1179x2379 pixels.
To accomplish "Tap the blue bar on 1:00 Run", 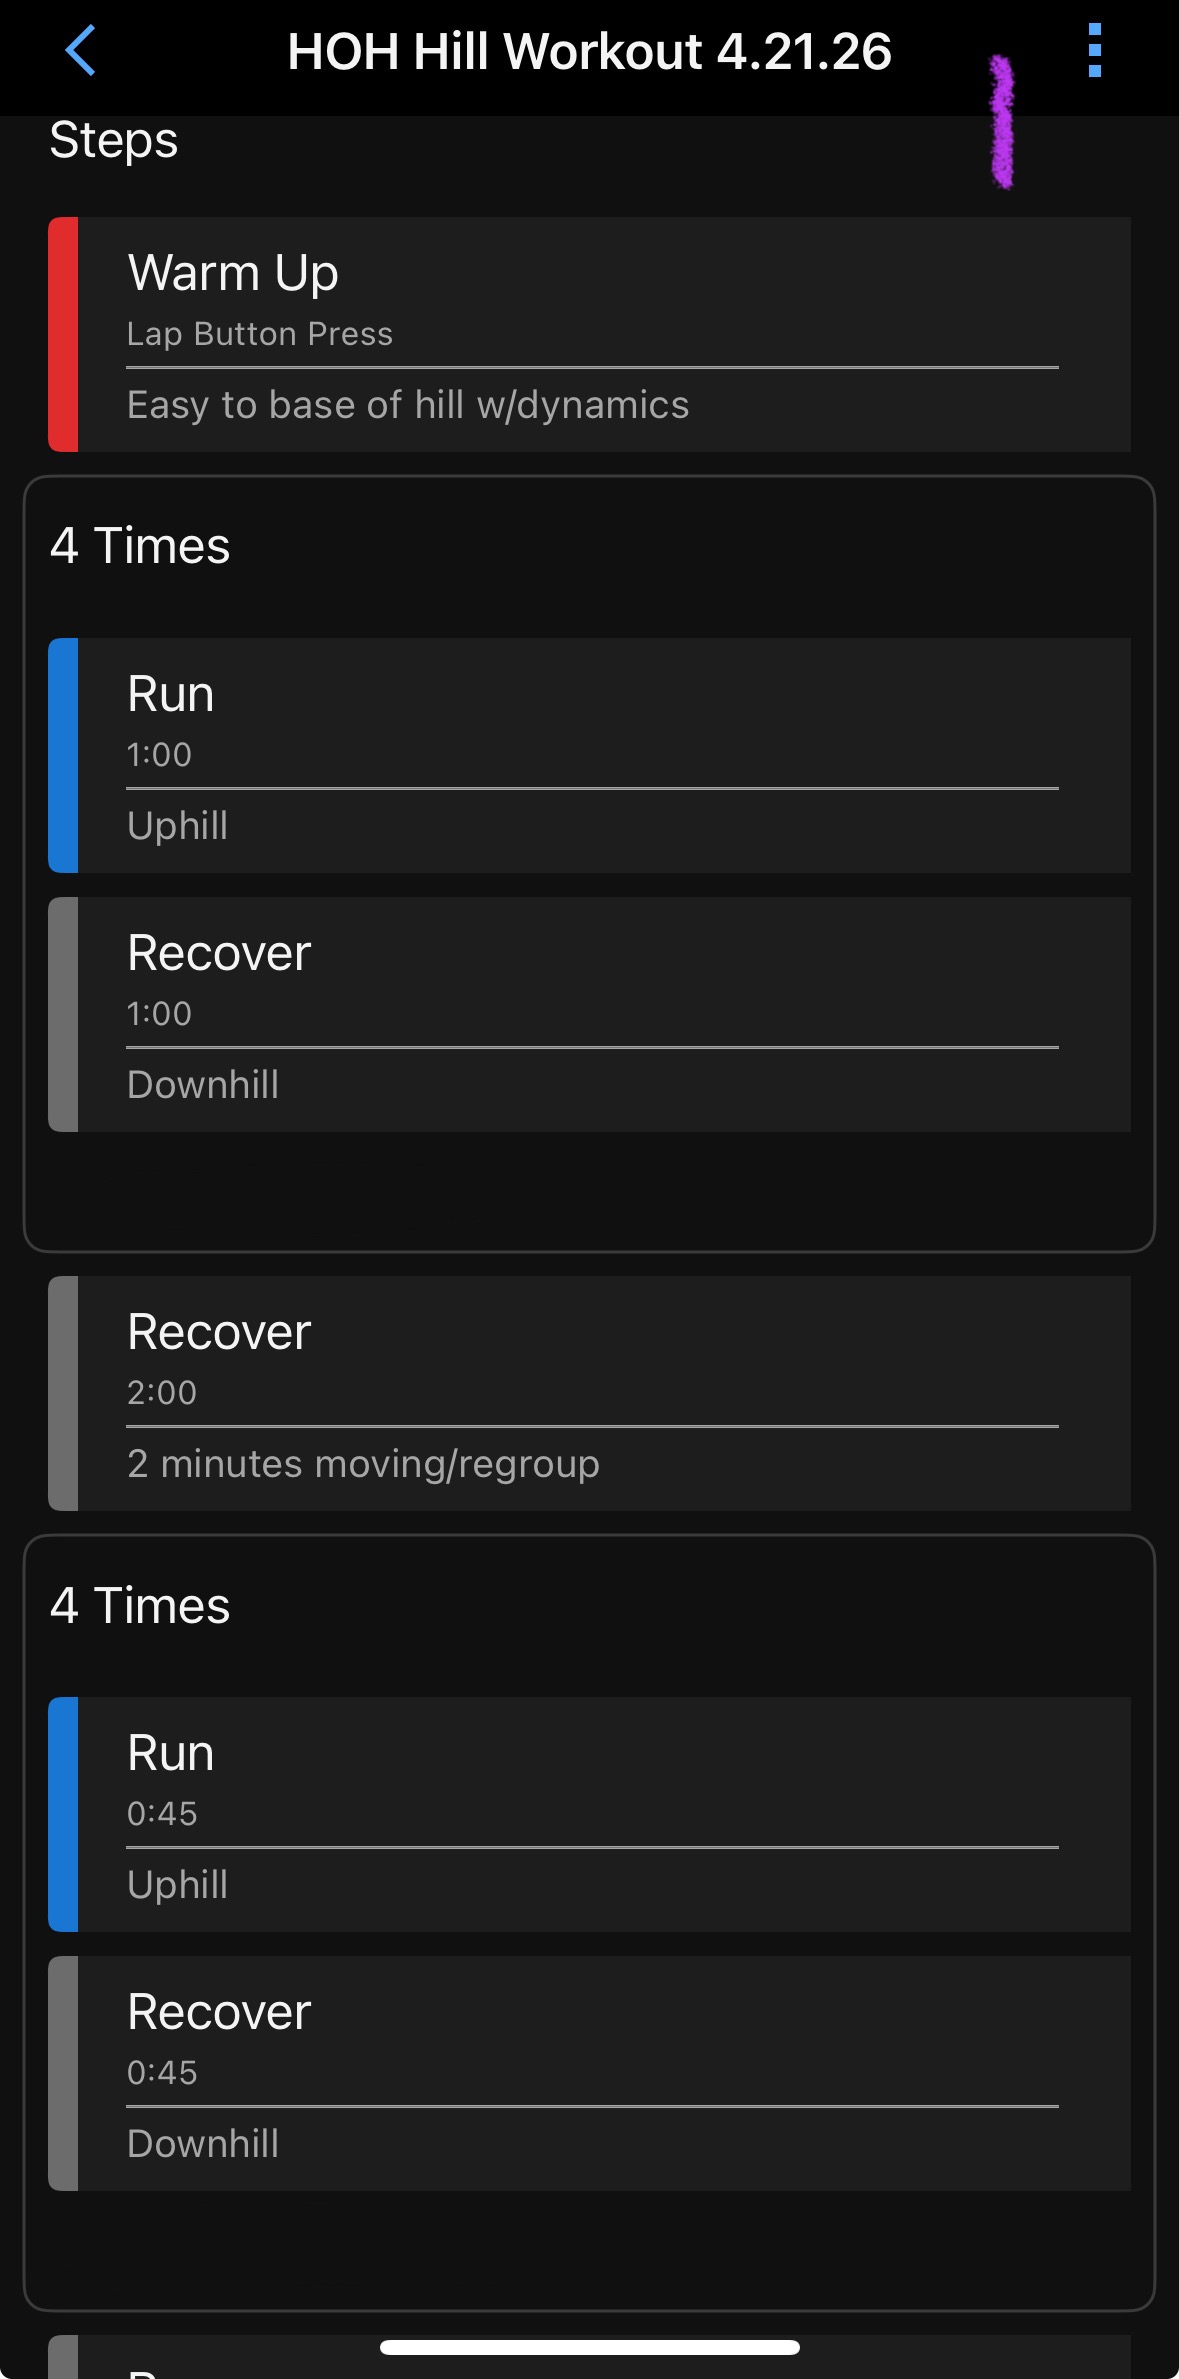I will pyautogui.click(x=63, y=755).
